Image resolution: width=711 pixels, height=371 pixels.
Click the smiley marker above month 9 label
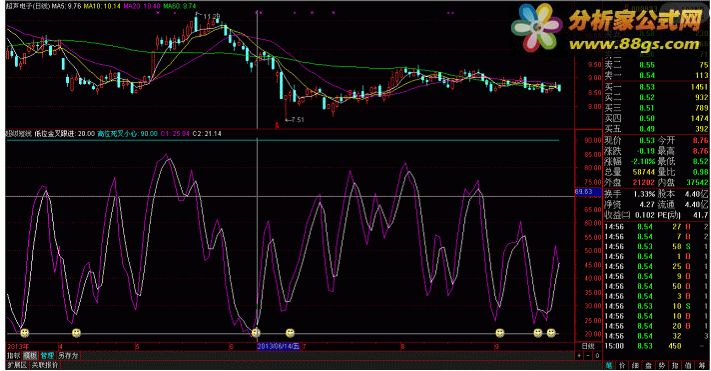tap(500, 333)
